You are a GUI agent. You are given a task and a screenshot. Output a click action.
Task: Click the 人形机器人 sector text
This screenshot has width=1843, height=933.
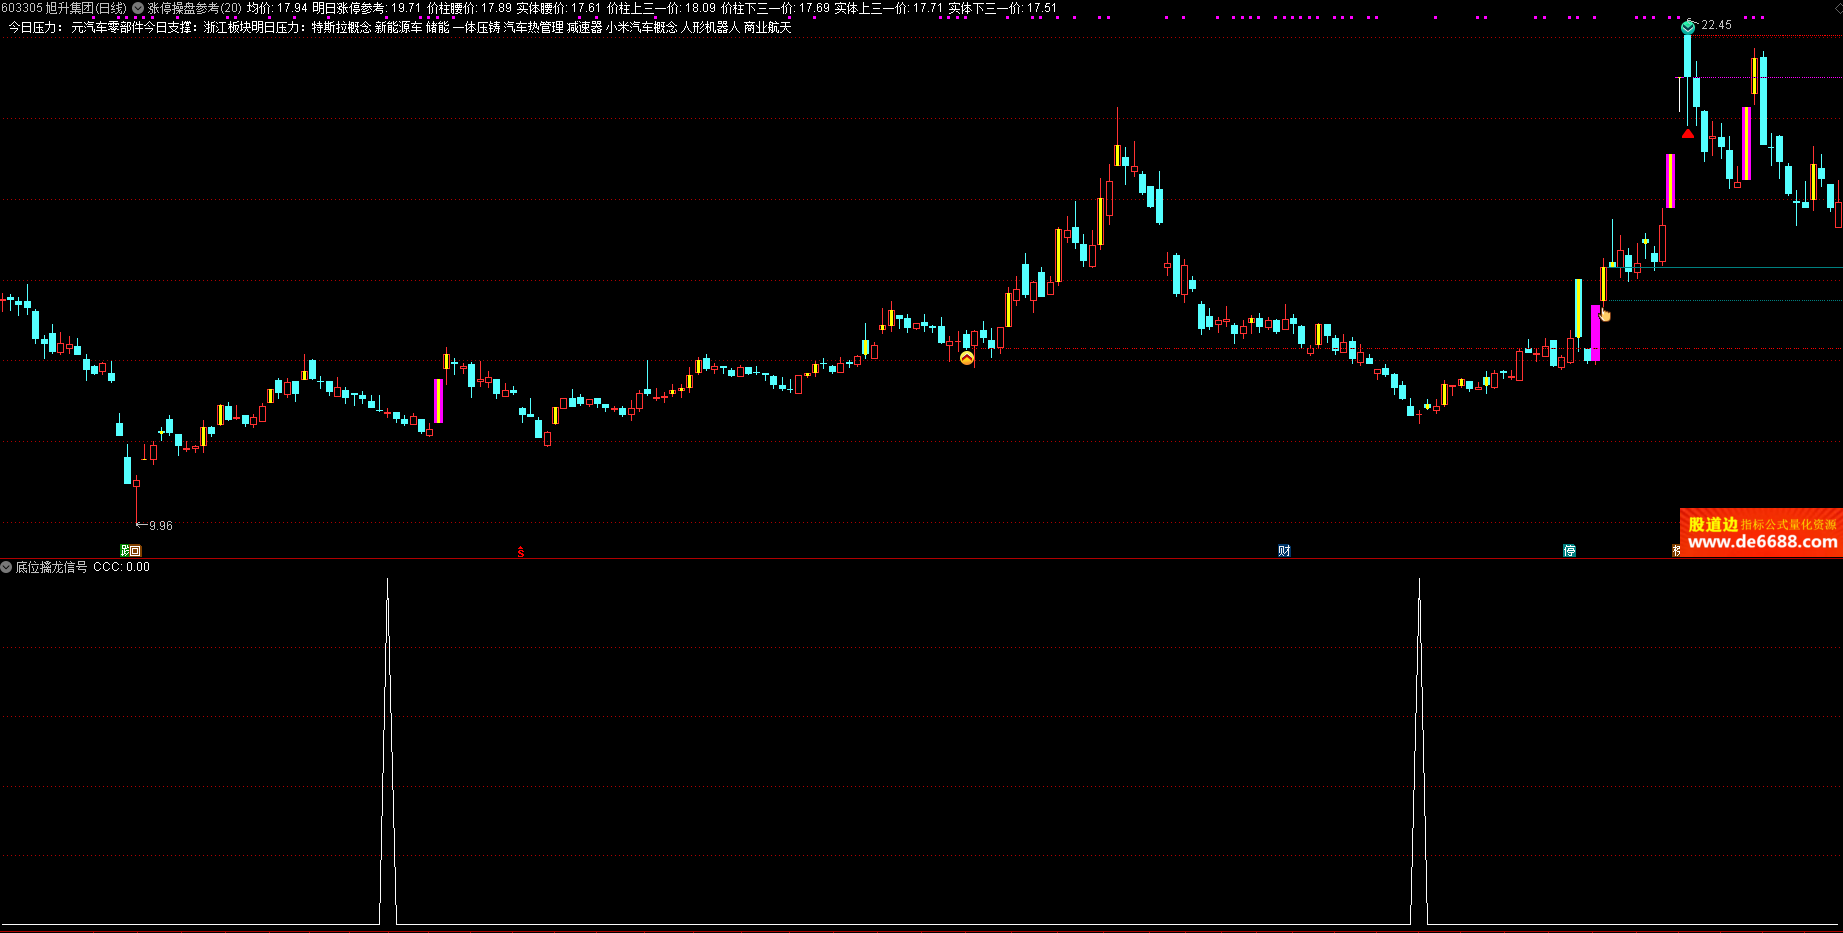(710, 28)
